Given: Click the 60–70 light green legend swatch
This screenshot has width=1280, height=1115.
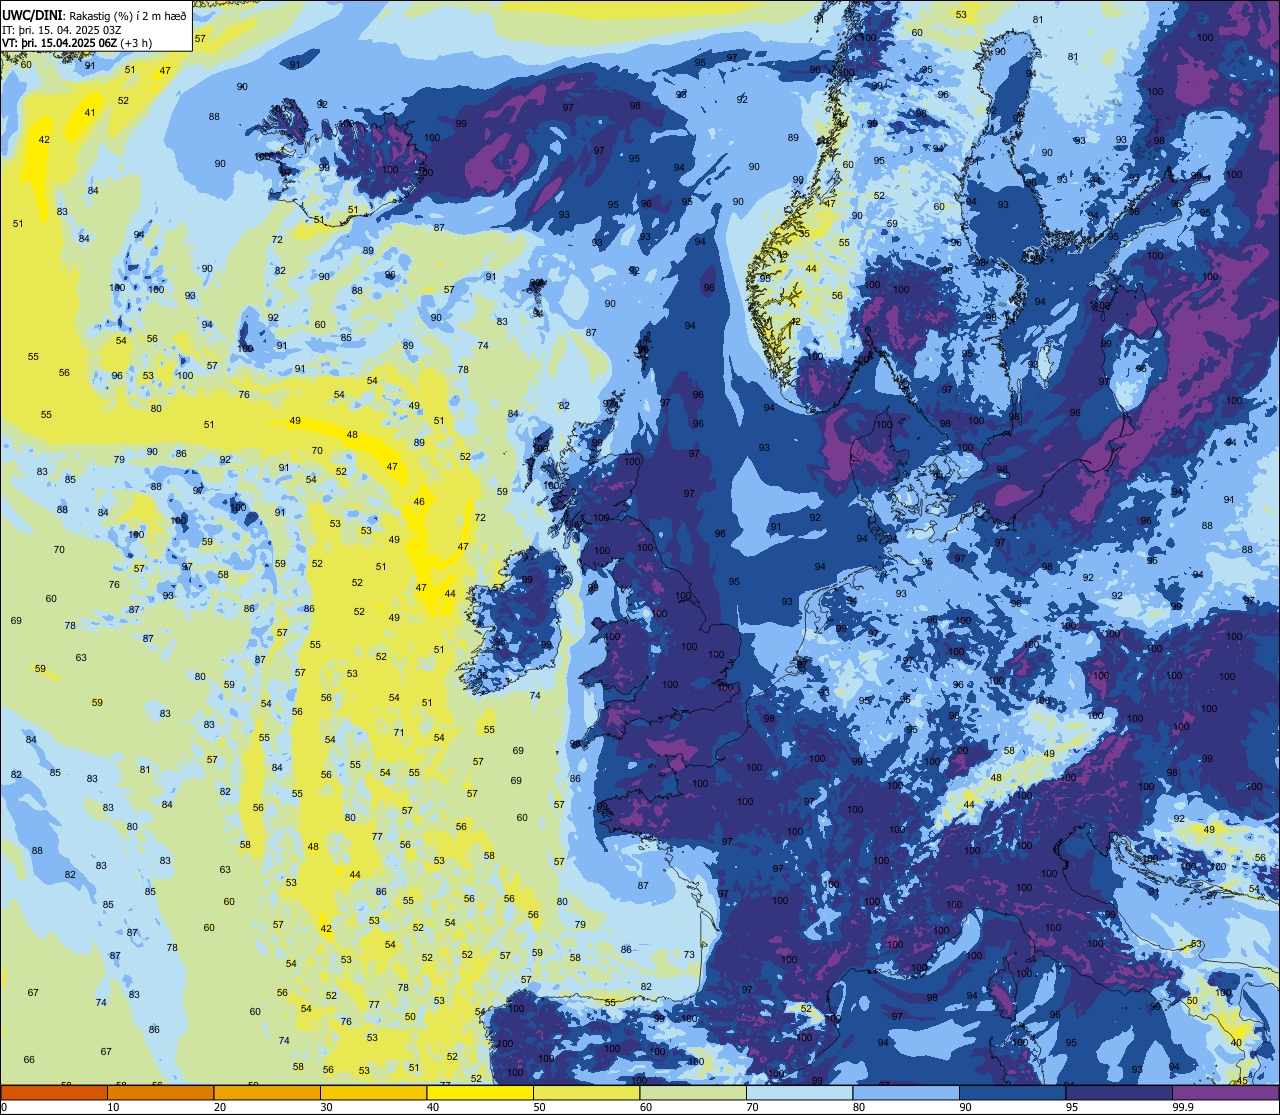Looking at the screenshot, I should point(693,1093).
